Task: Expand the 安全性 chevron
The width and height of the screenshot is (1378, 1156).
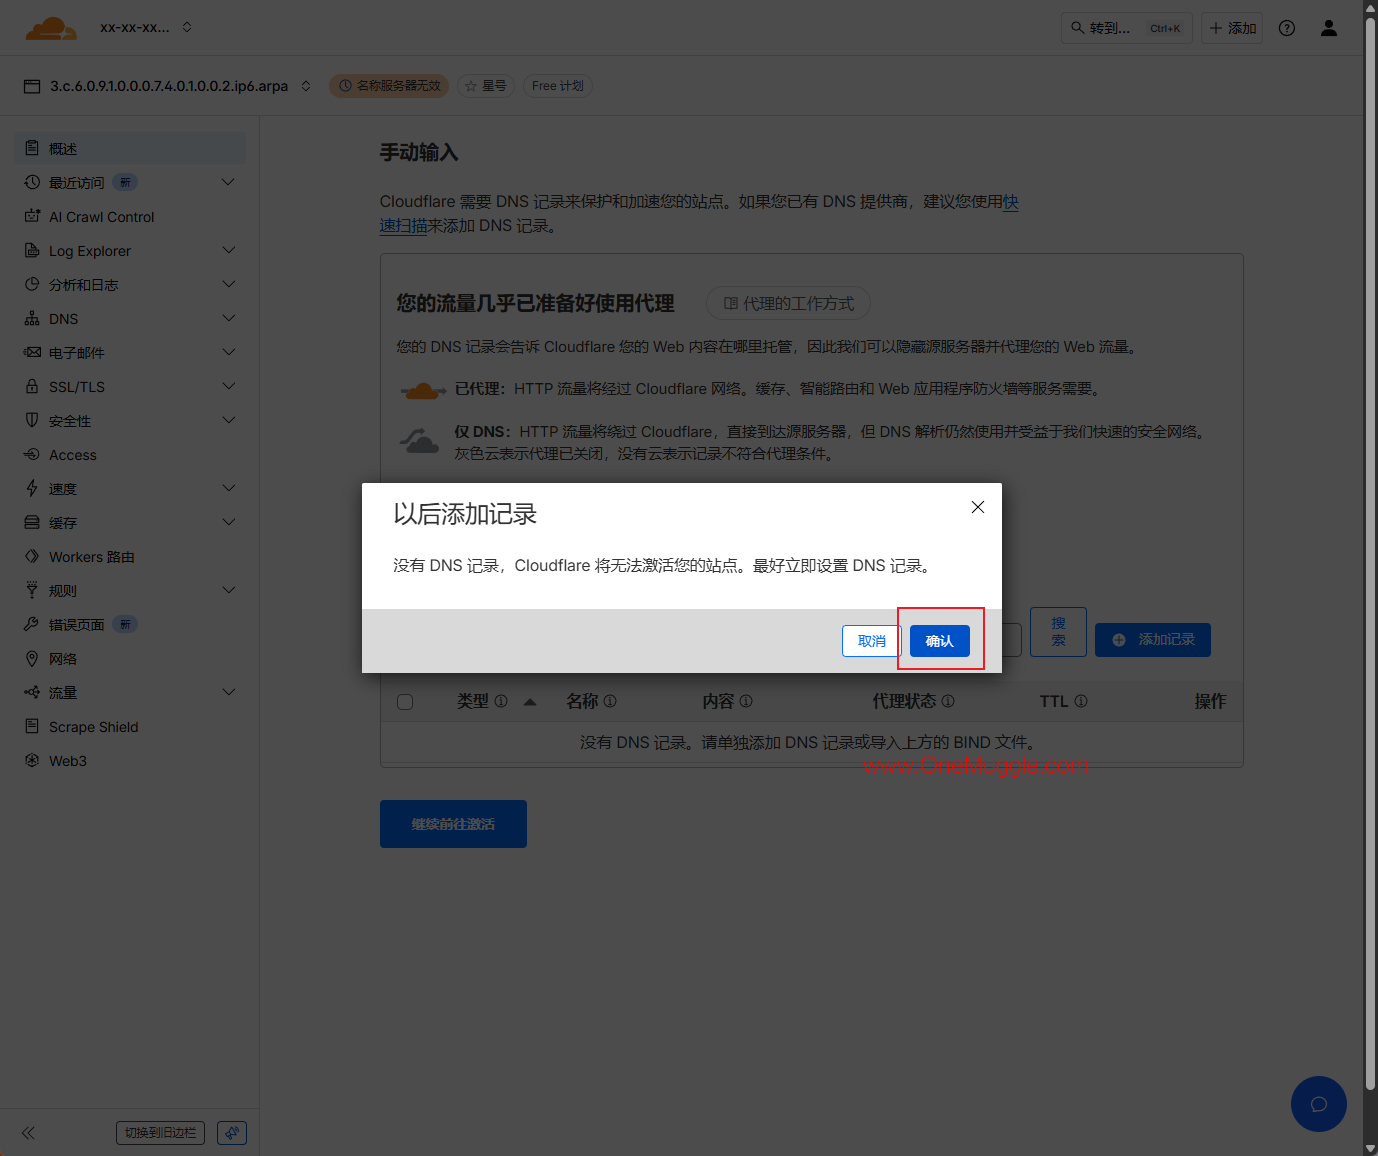Action: 228,420
